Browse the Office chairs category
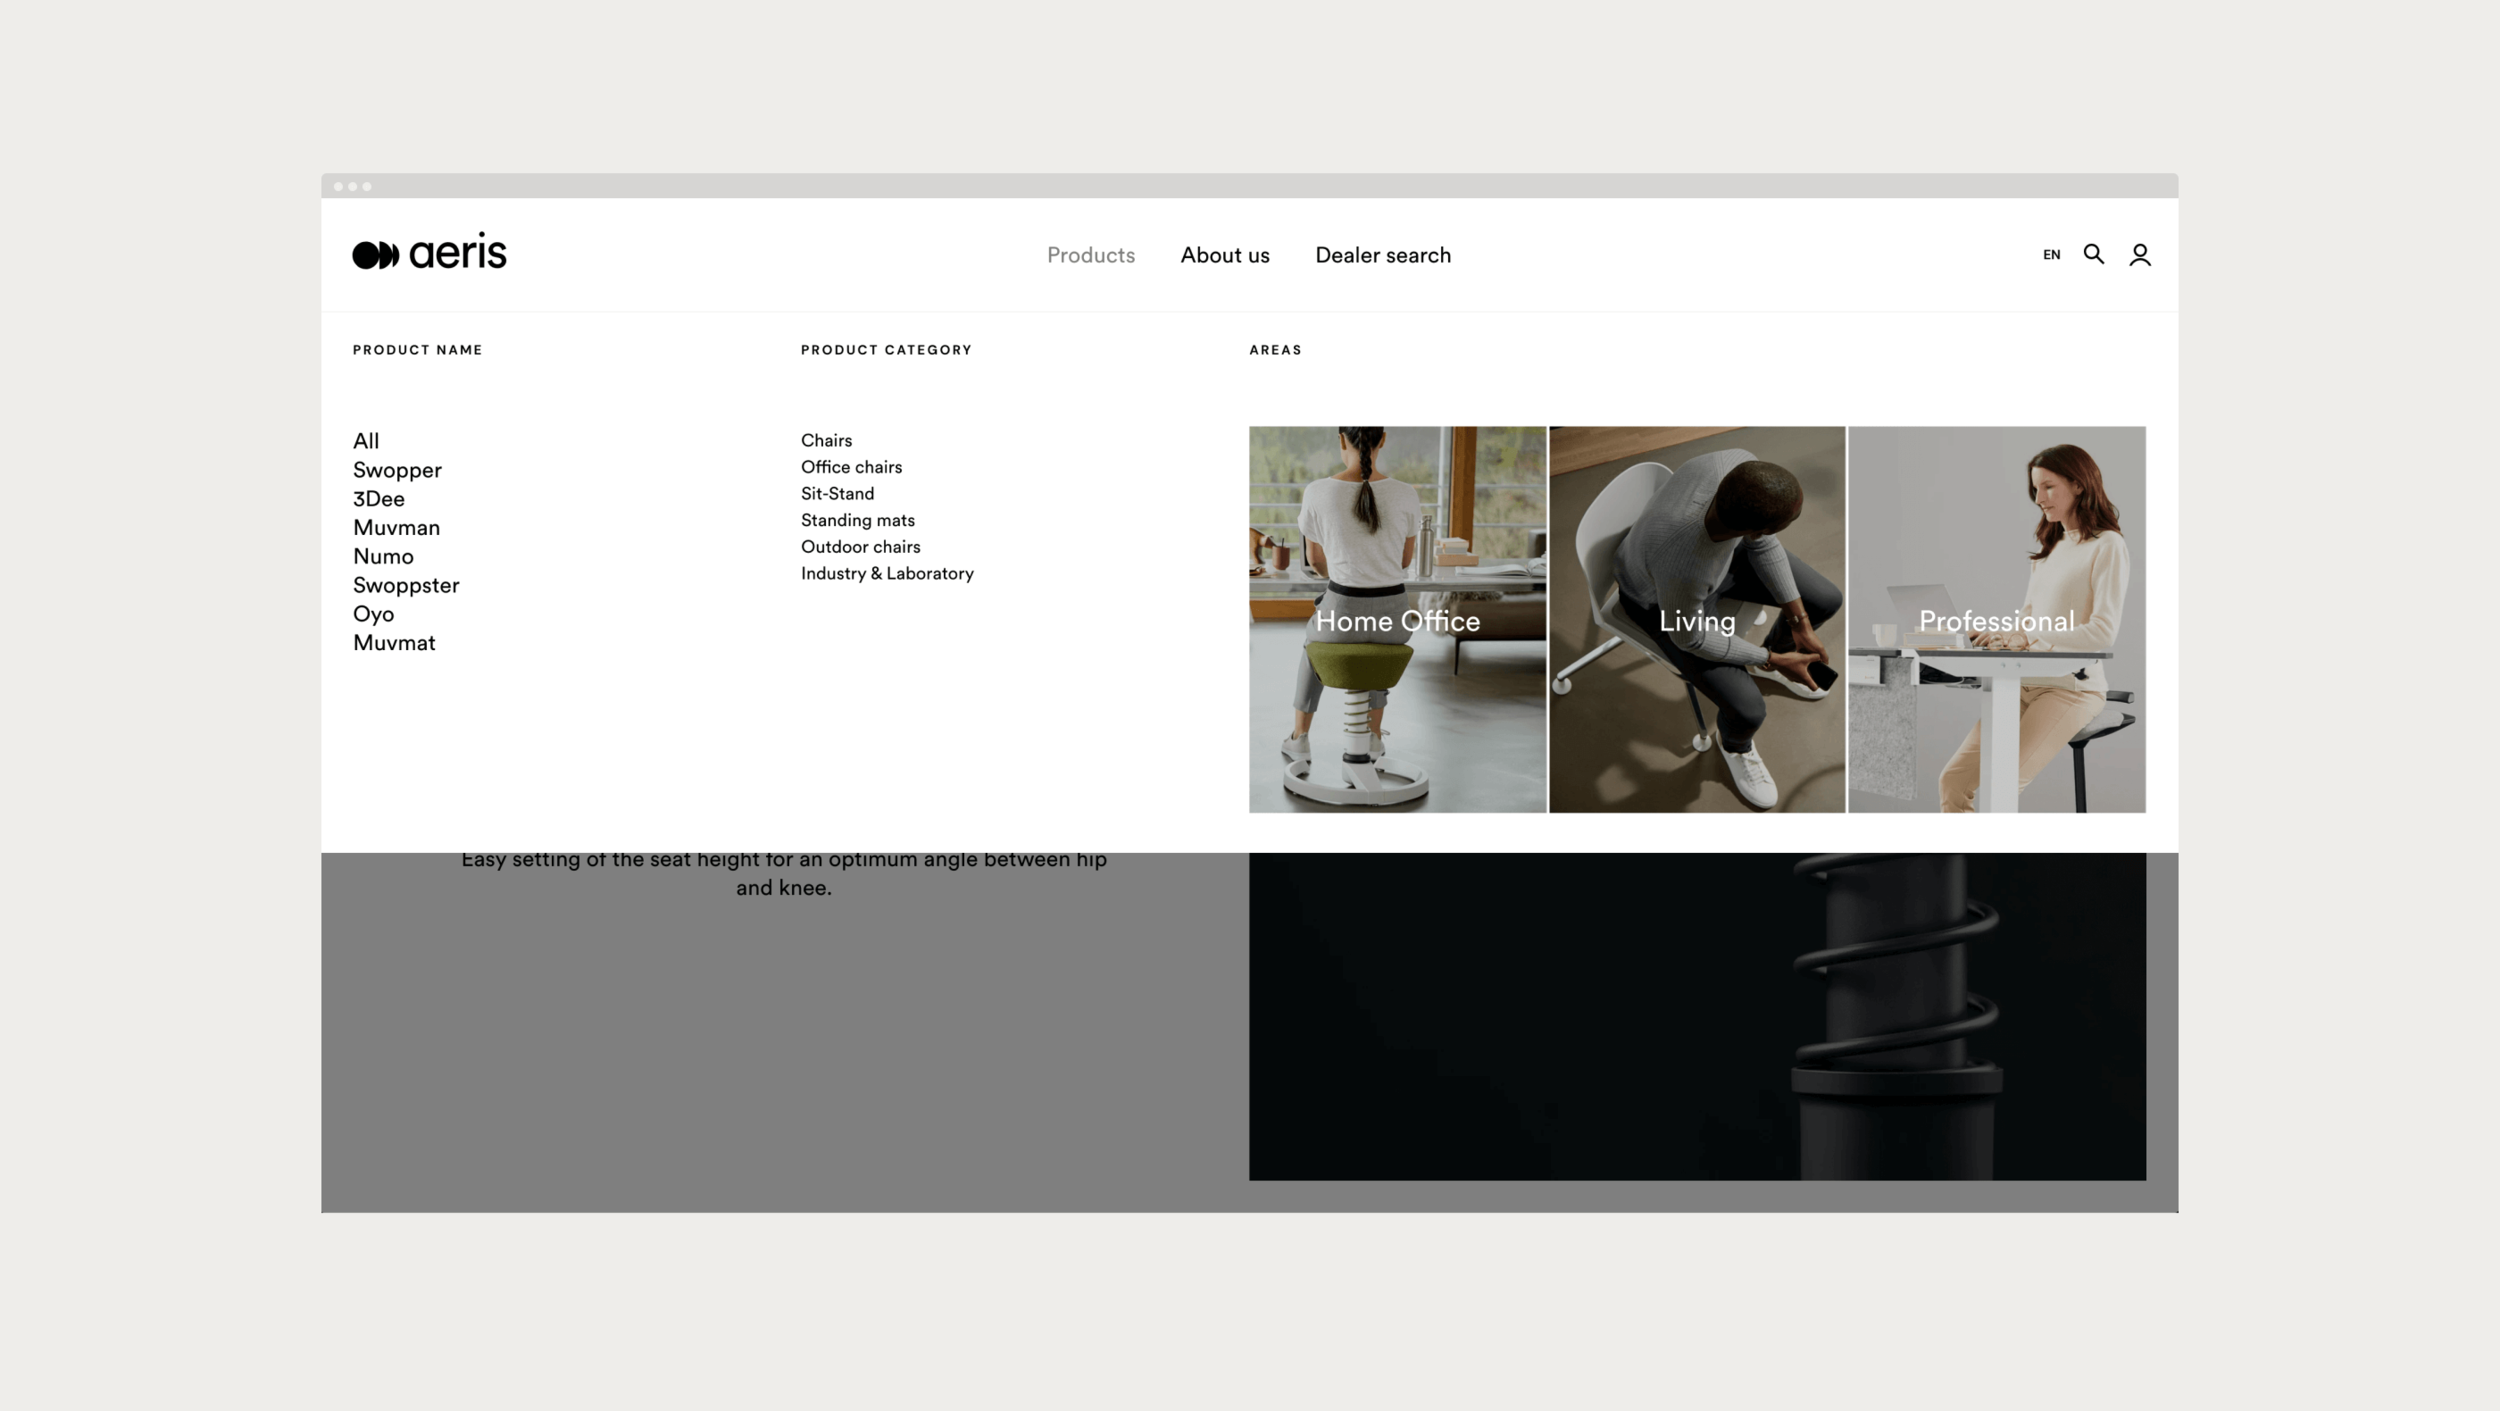This screenshot has width=2500, height=1411. pyautogui.click(x=851, y=467)
